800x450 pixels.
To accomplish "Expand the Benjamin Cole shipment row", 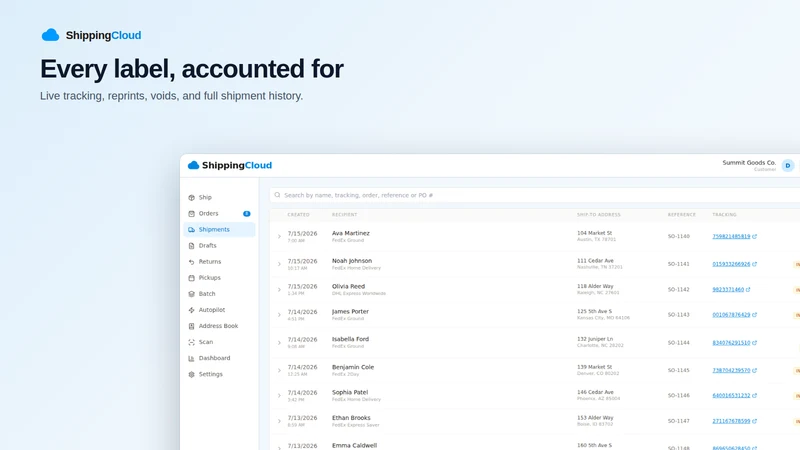I will (x=279, y=370).
